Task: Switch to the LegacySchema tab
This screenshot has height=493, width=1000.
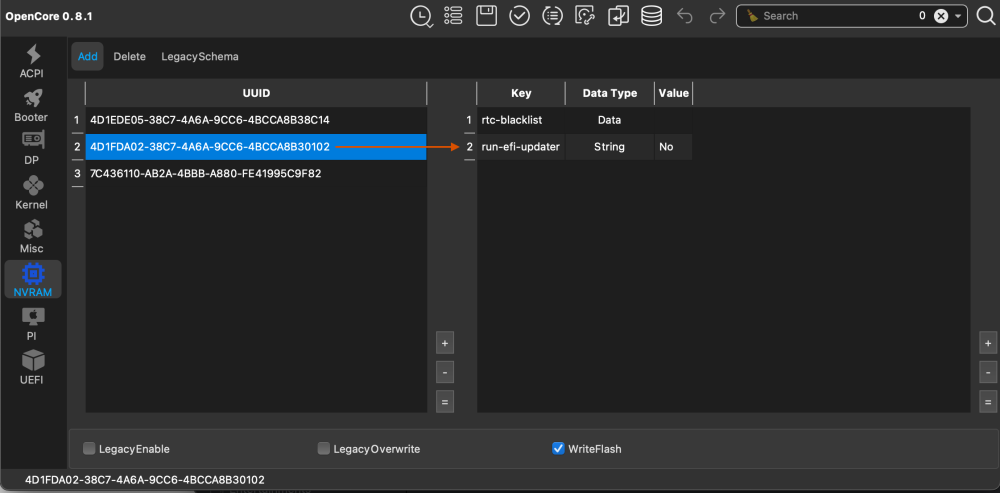Action: click(x=200, y=56)
